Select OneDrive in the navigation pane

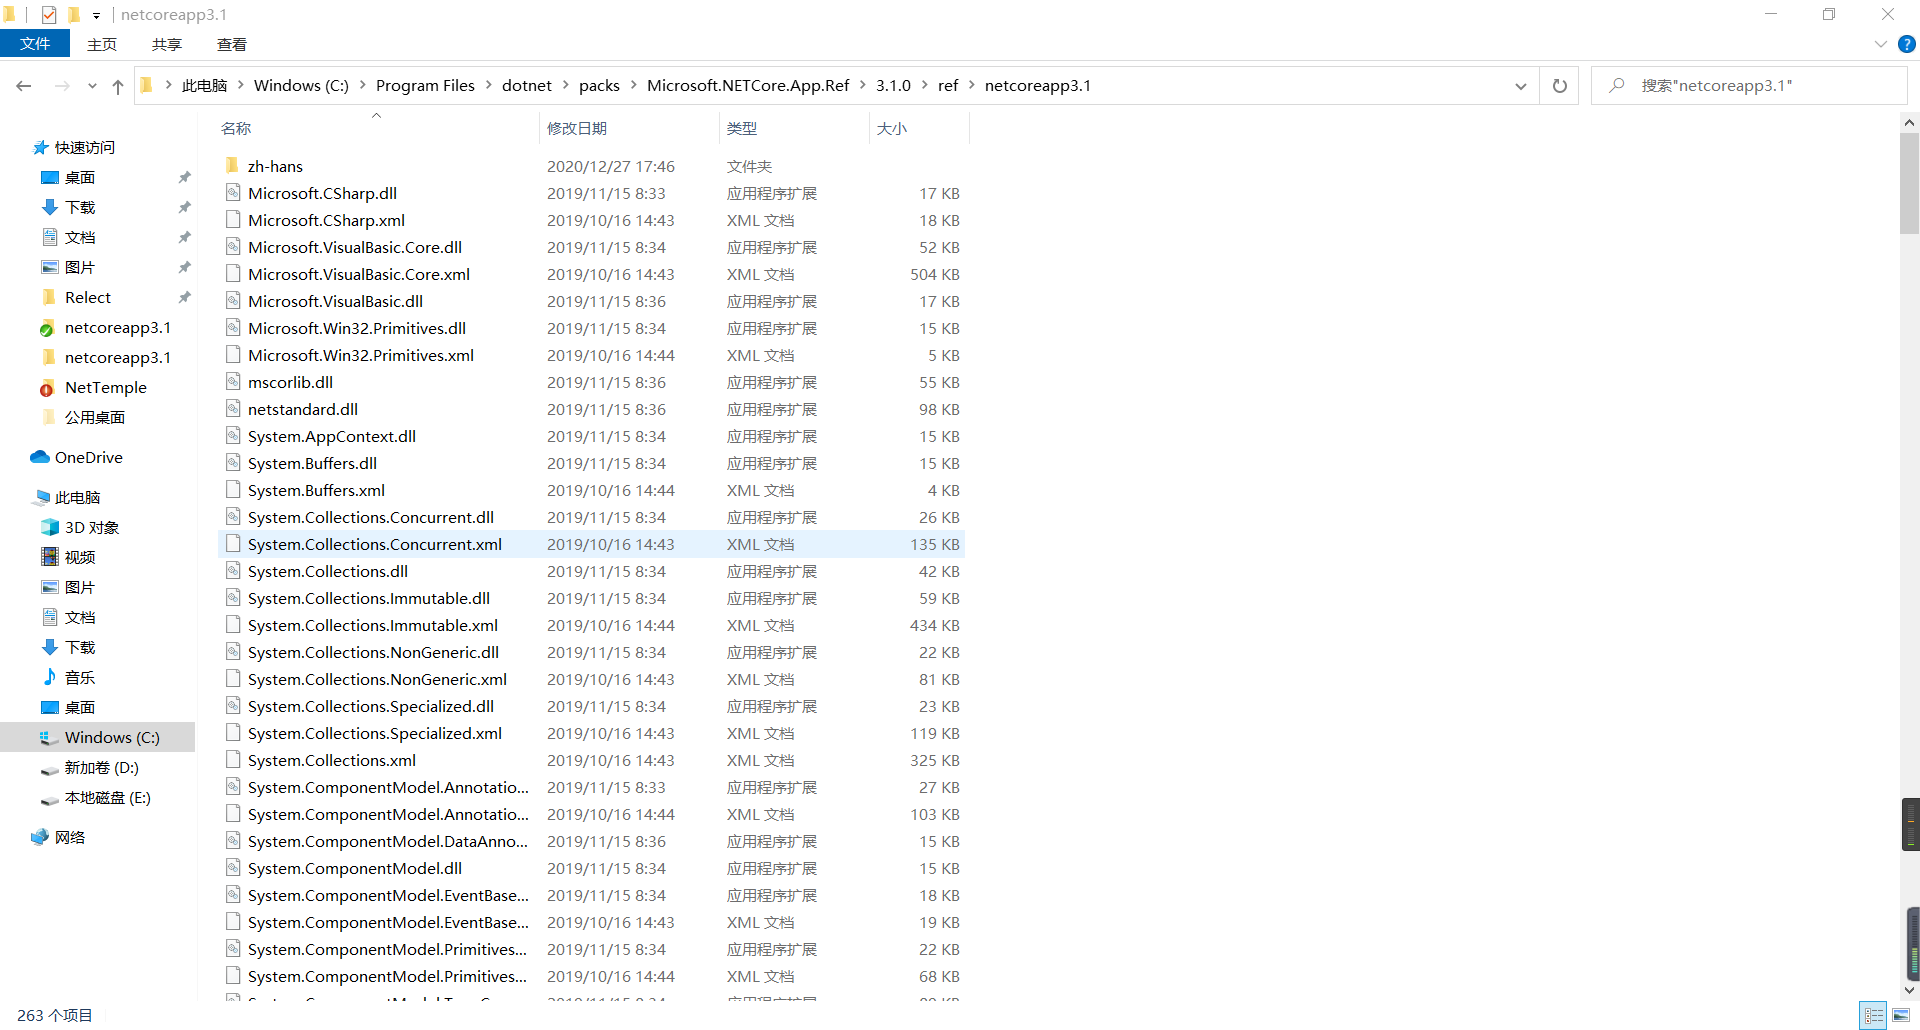click(88, 458)
